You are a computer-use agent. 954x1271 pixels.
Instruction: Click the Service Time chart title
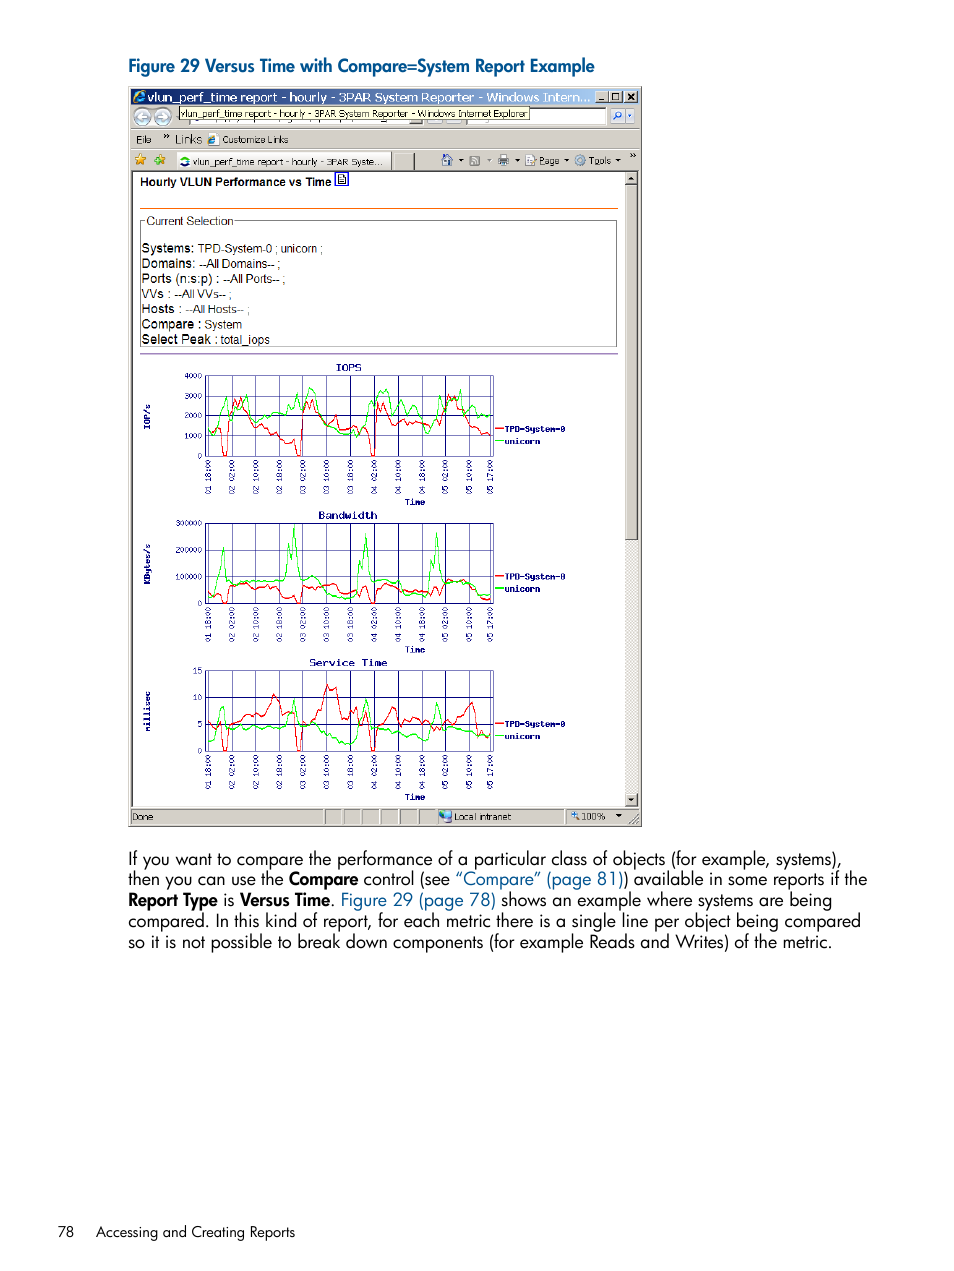click(348, 662)
